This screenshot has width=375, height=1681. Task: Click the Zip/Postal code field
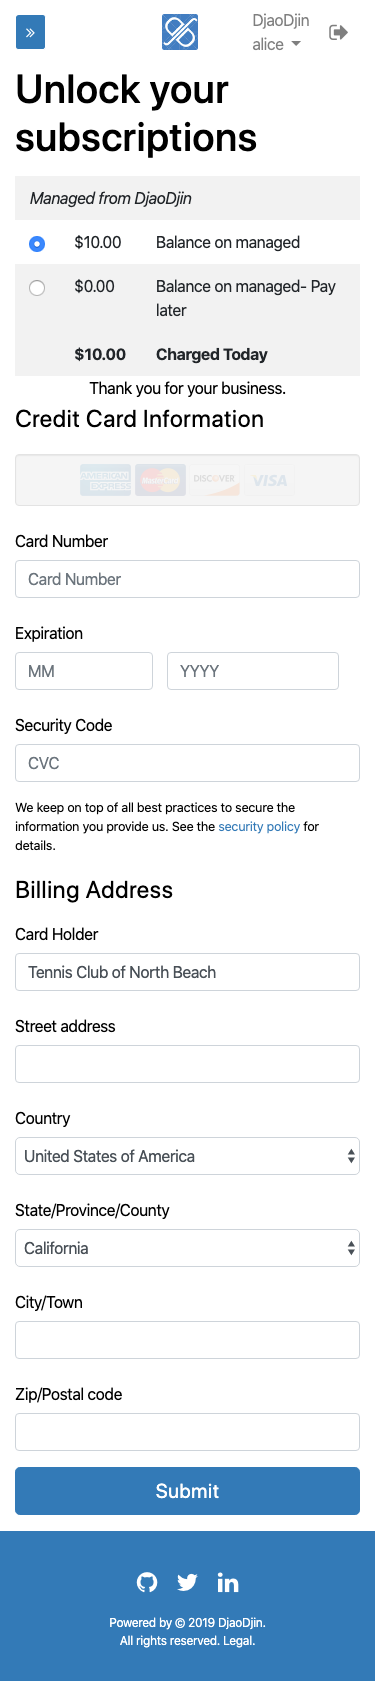pyautogui.click(x=187, y=1432)
